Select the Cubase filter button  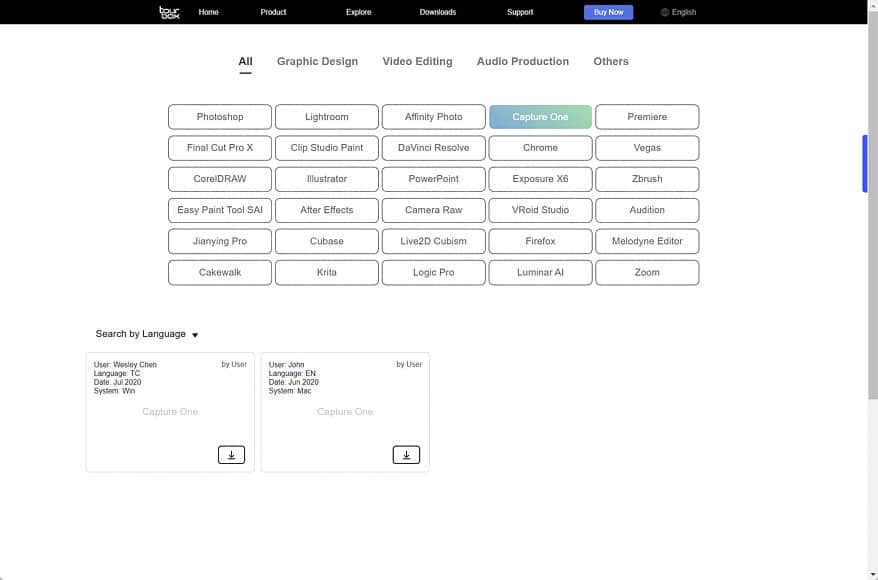tap(327, 241)
